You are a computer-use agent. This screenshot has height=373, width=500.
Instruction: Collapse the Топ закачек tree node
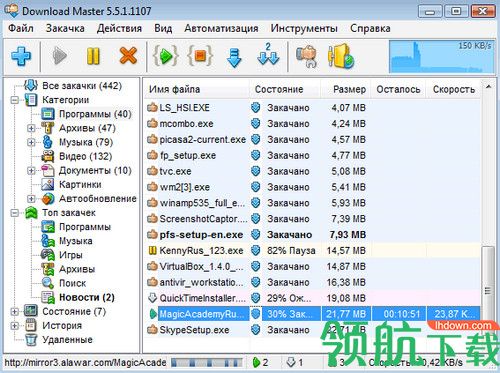(15, 213)
